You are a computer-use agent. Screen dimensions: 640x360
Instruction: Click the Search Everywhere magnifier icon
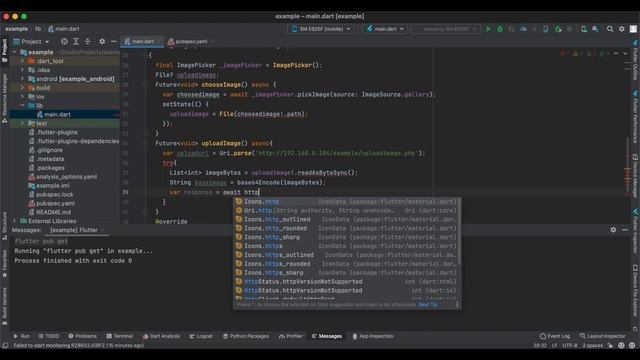pos(610,29)
